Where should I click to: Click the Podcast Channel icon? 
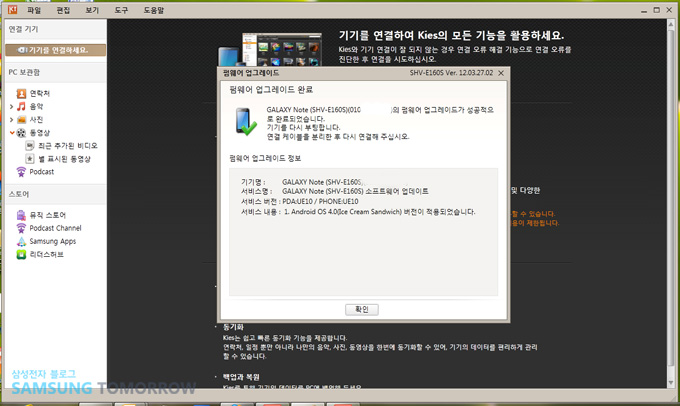21,228
